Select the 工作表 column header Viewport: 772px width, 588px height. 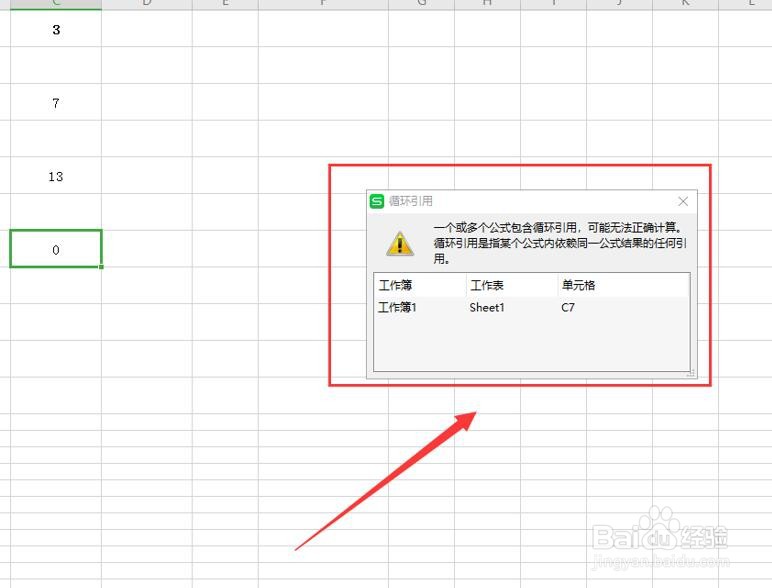[x=512, y=285]
